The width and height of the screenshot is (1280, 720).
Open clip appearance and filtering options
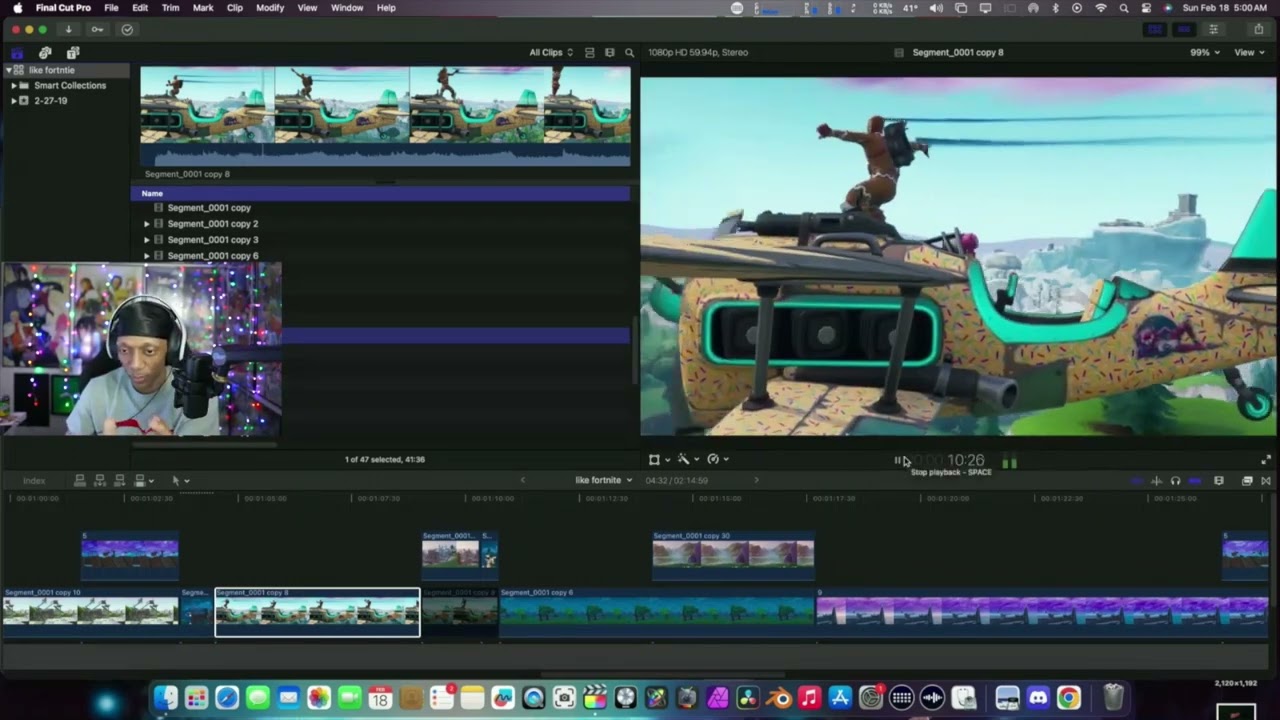[x=609, y=52]
